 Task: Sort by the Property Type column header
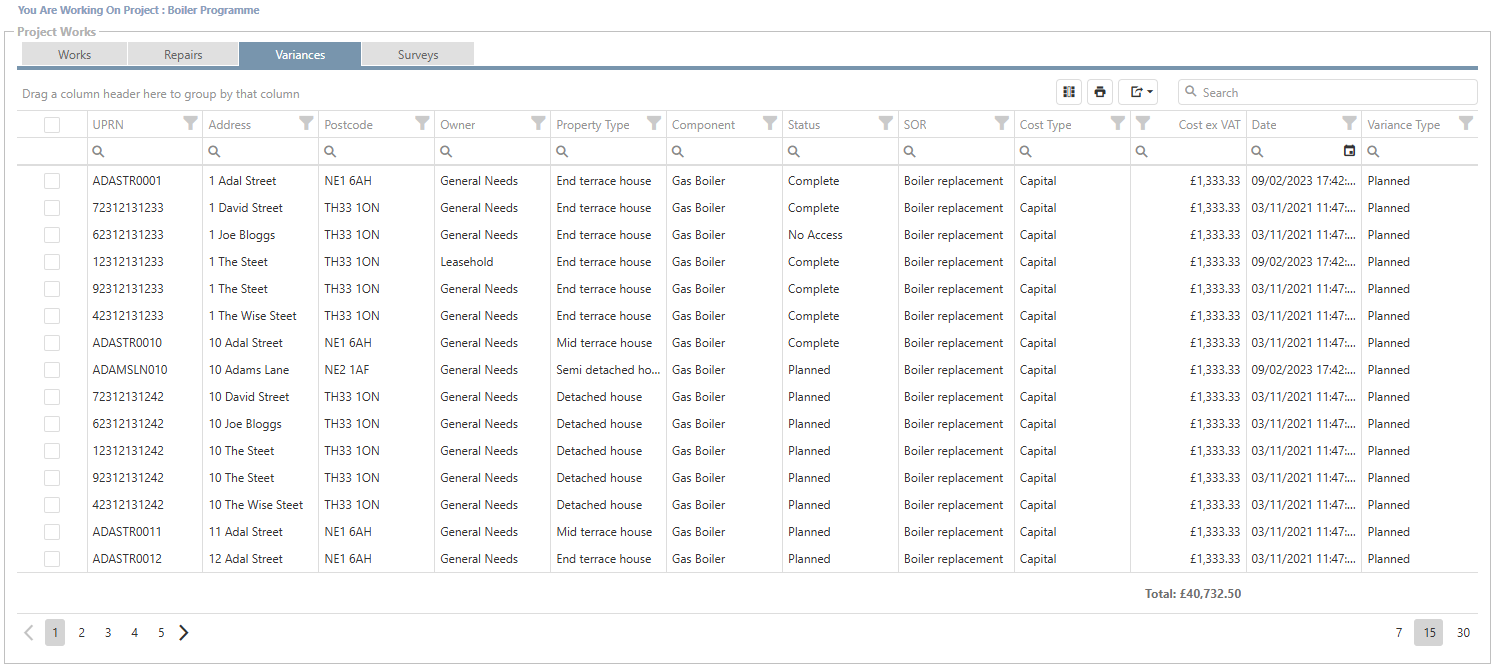593,125
